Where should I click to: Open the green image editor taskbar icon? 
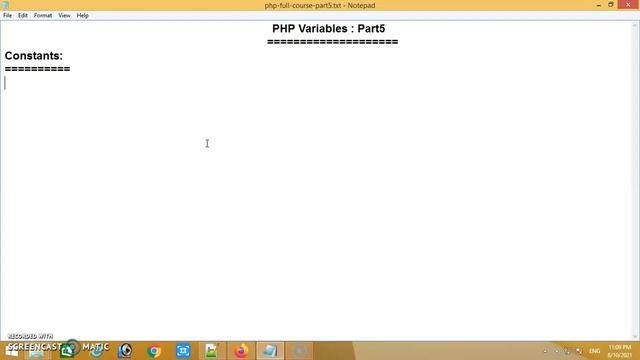(x=212, y=351)
